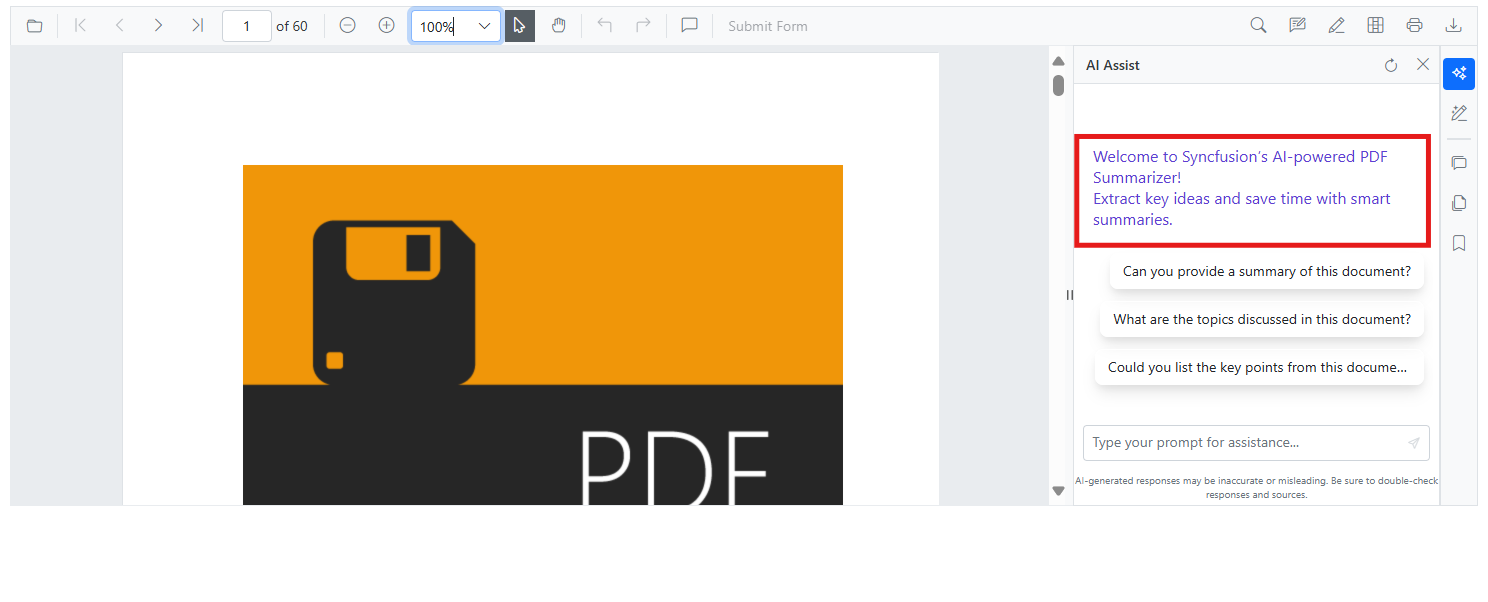
Task: Download the PDF document
Action: pos(1453,26)
